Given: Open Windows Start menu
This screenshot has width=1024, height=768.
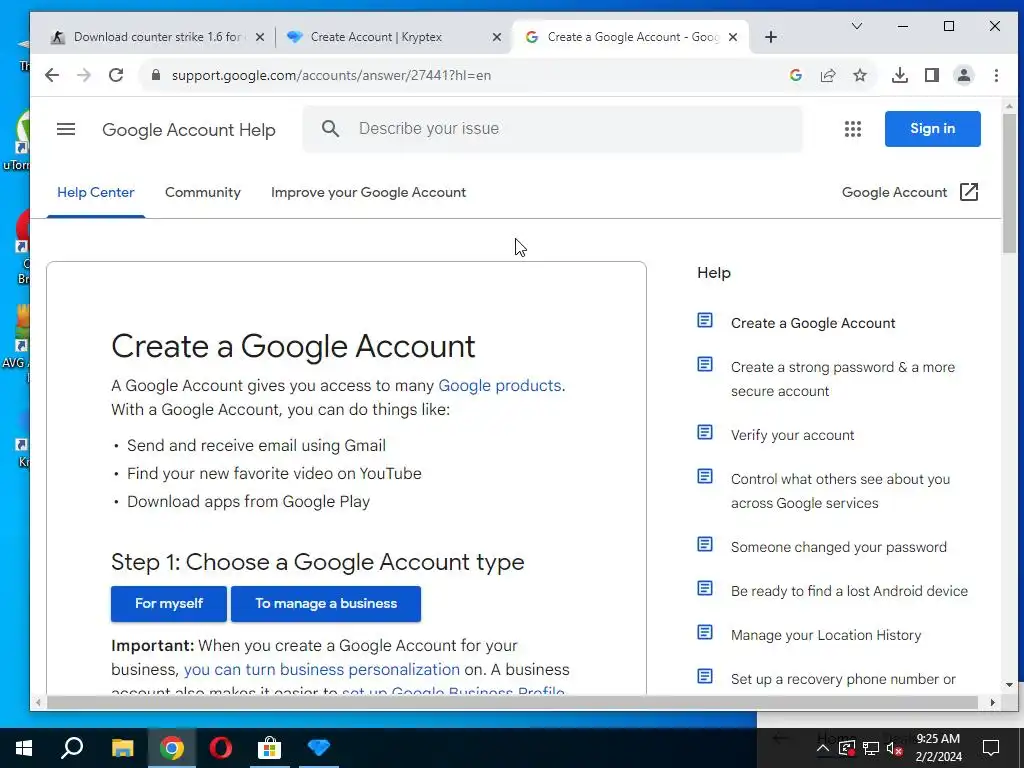Looking at the screenshot, I should pos(24,748).
